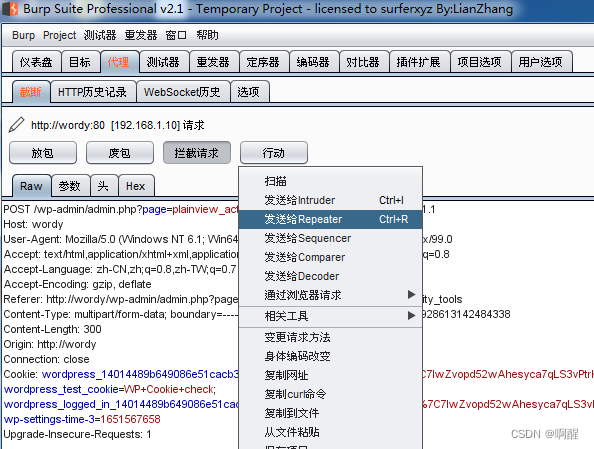Select the 代理 tab

119,62
